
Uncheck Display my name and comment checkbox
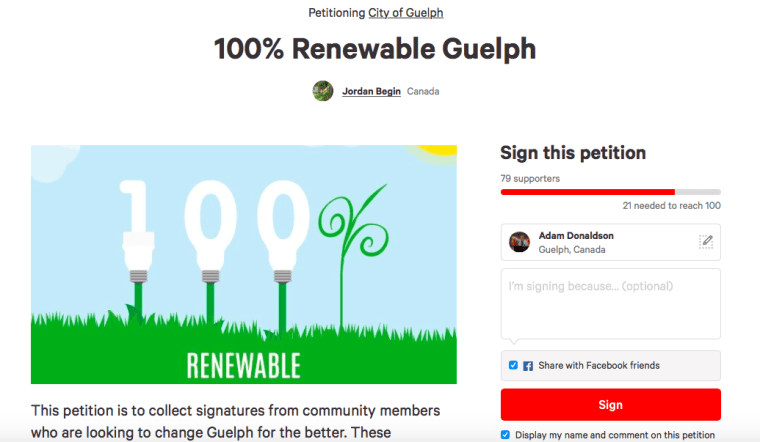[505, 434]
